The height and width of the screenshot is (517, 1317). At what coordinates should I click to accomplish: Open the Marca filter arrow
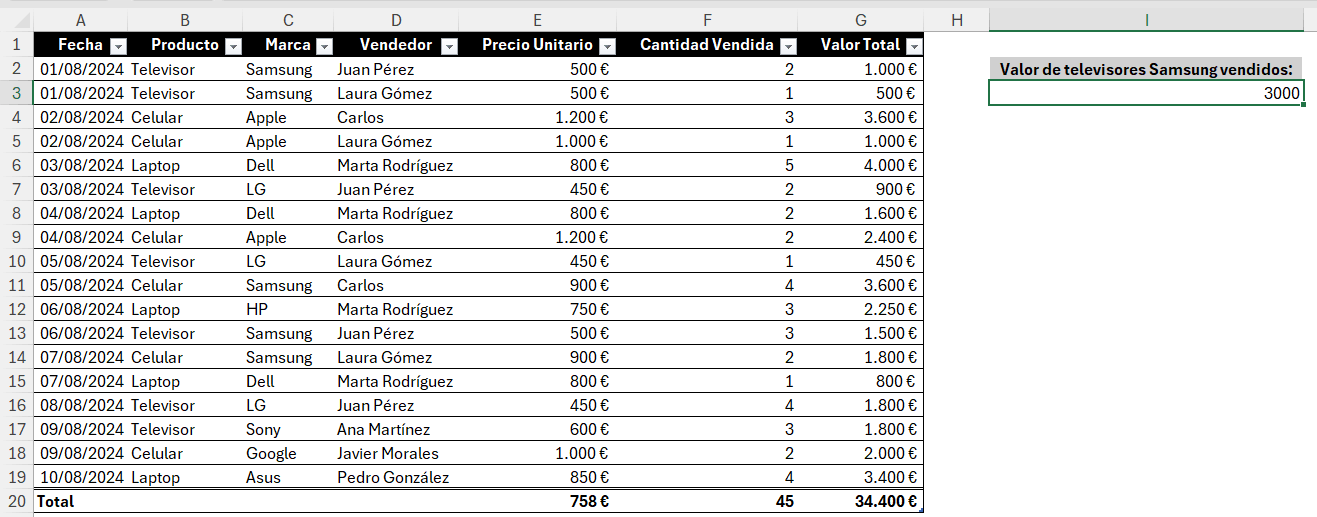[x=324, y=46]
